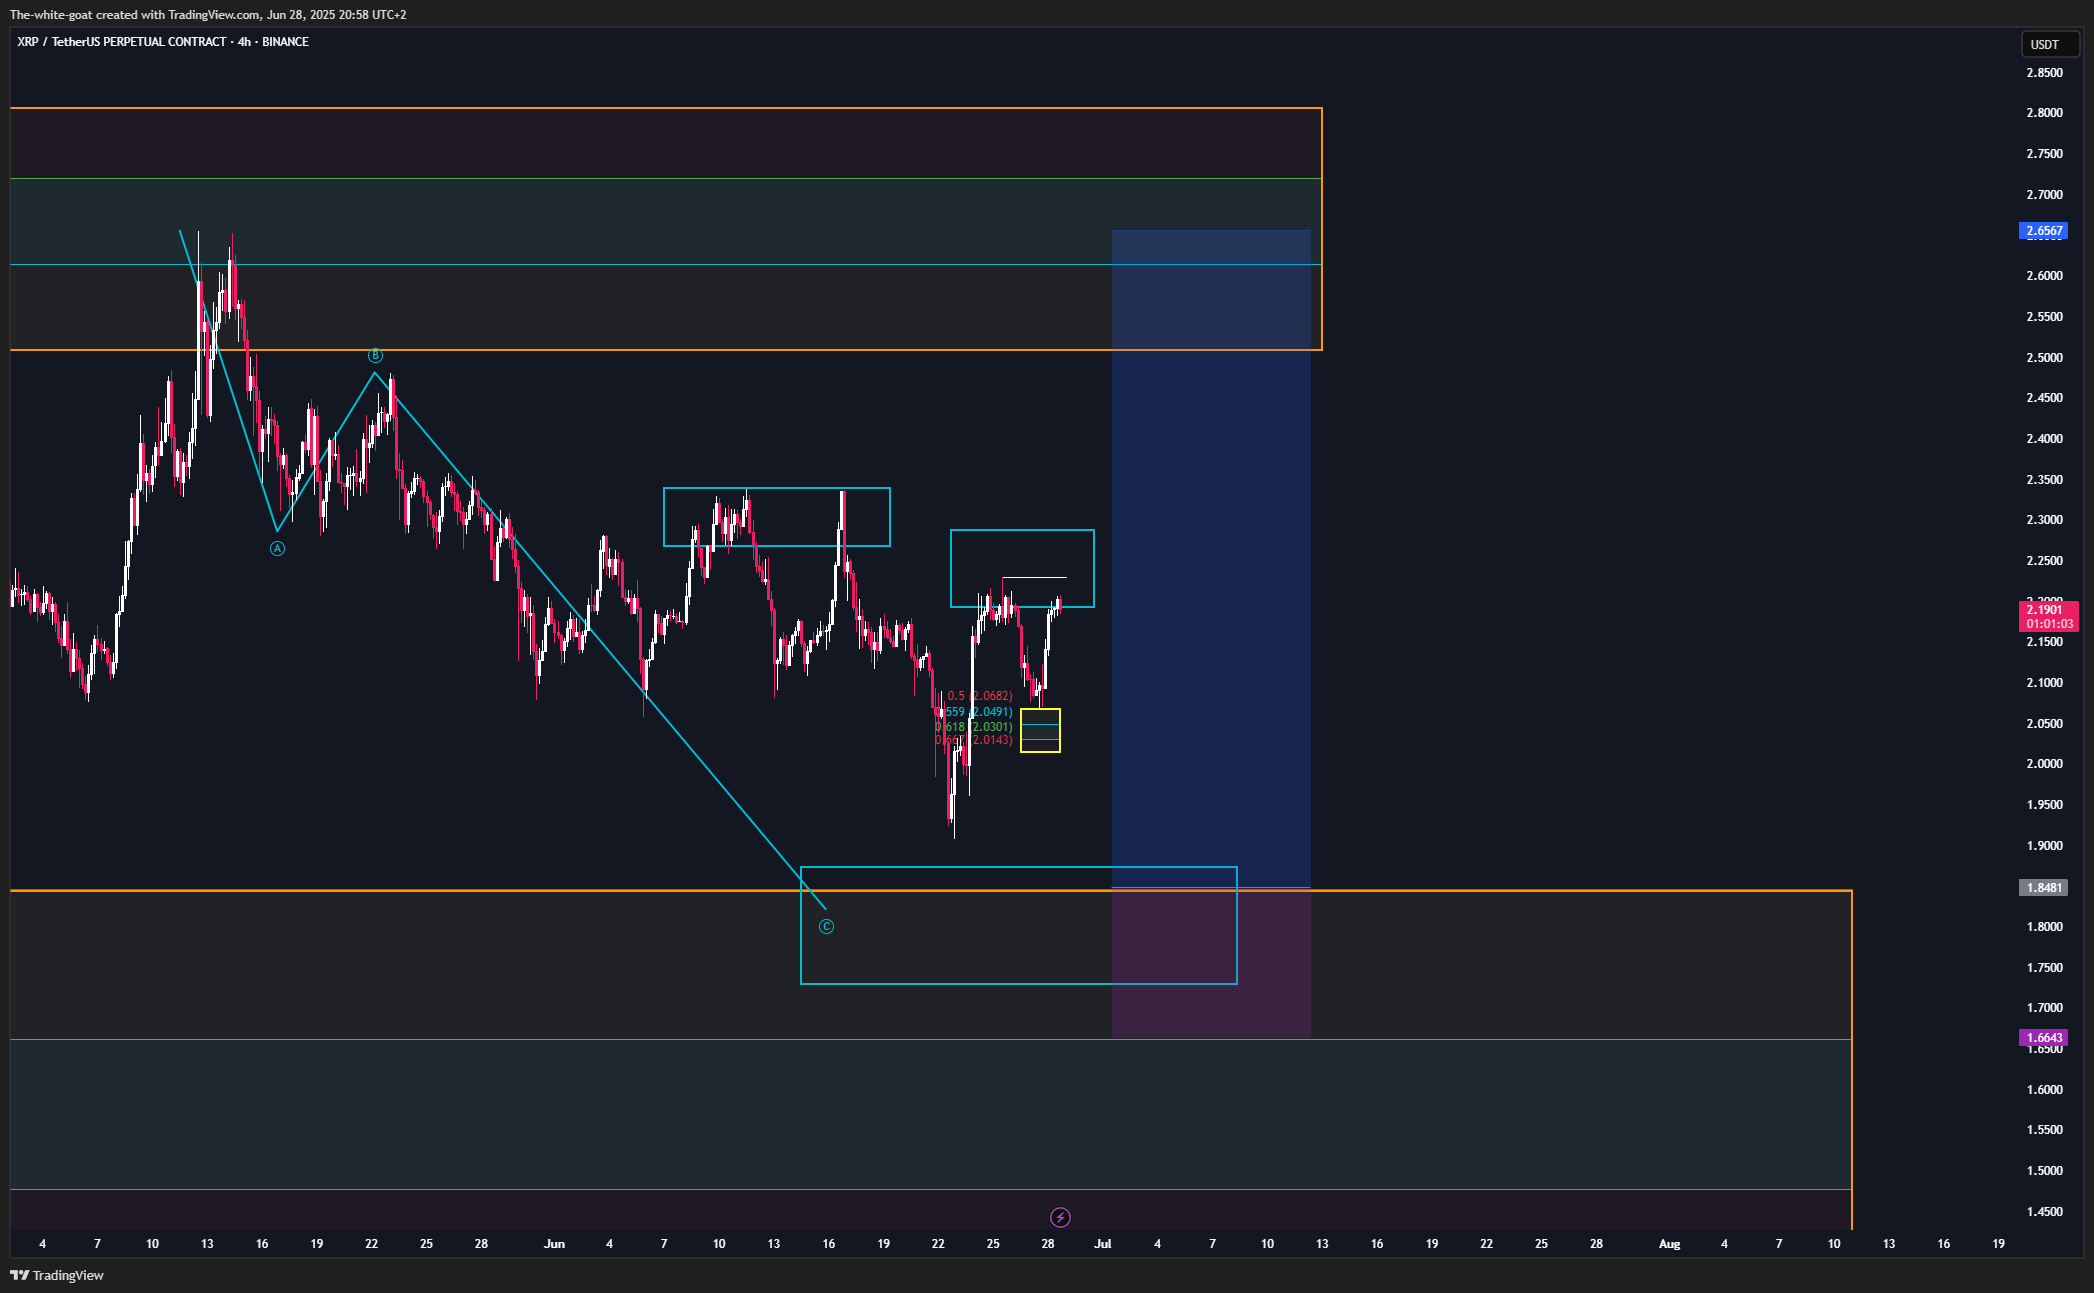Click the Jun label on time axis

[554, 1244]
